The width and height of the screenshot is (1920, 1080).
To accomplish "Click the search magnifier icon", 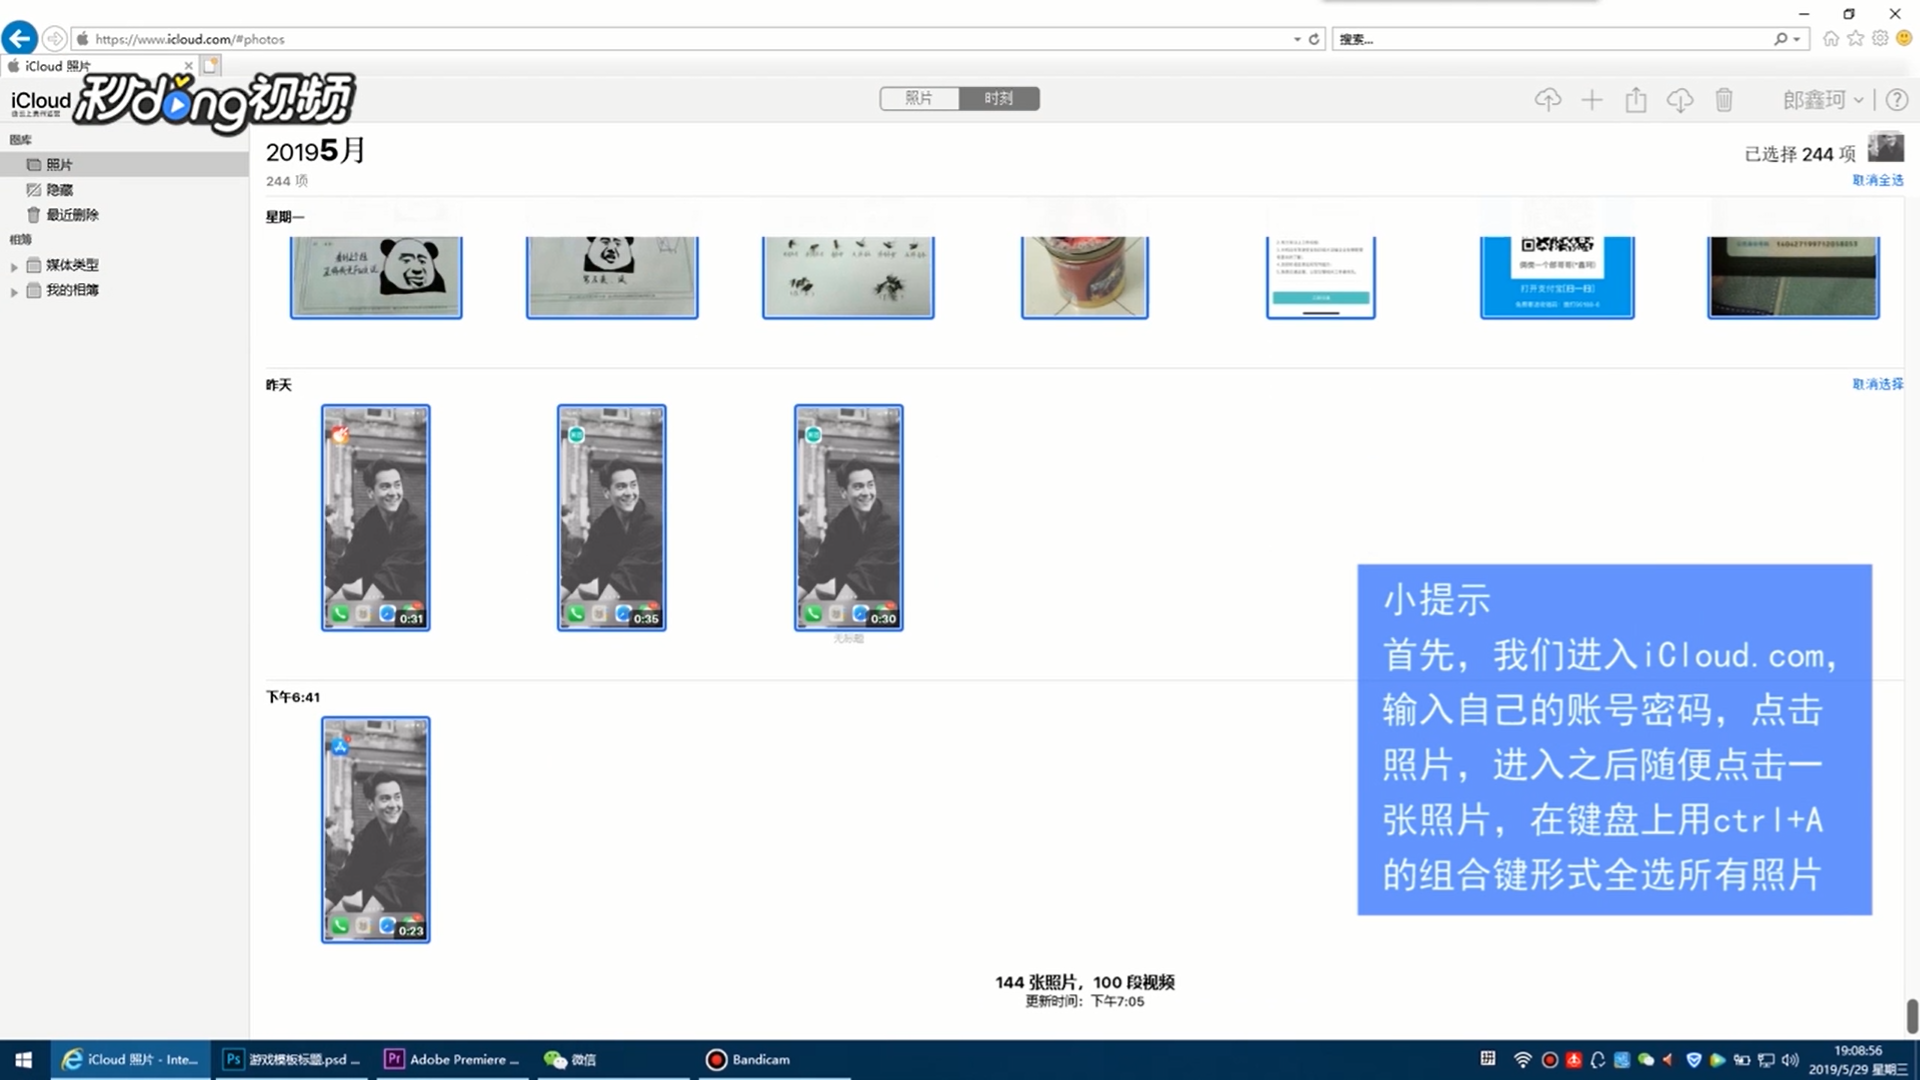I will click(1781, 39).
